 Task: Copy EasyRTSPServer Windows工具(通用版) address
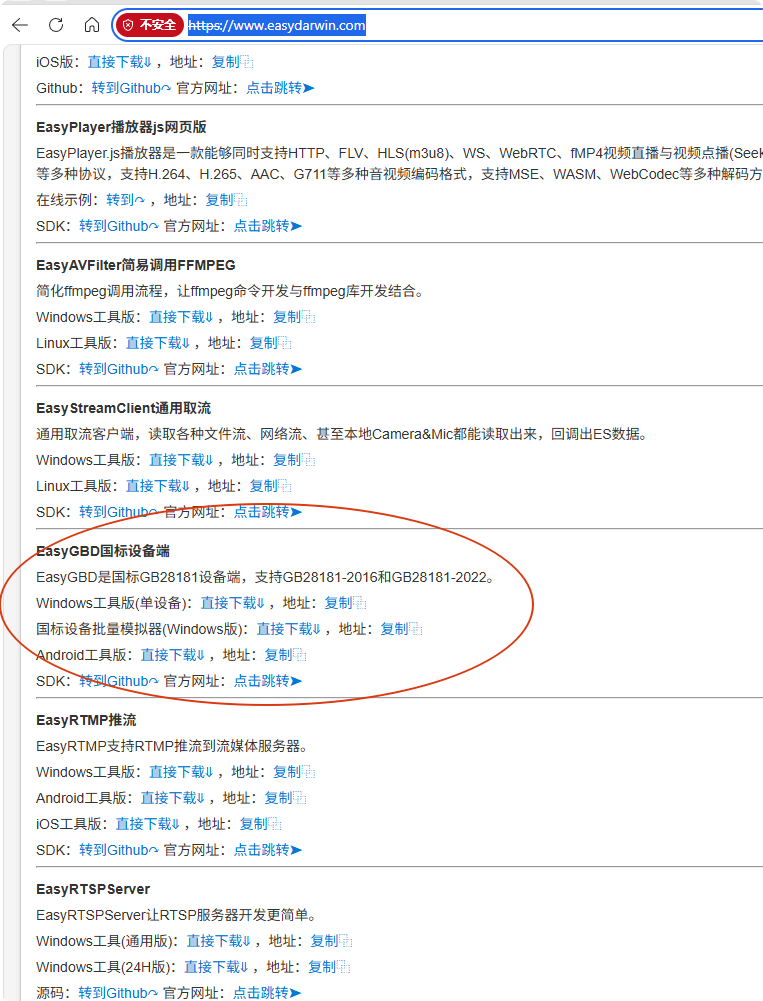(x=331, y=941)
